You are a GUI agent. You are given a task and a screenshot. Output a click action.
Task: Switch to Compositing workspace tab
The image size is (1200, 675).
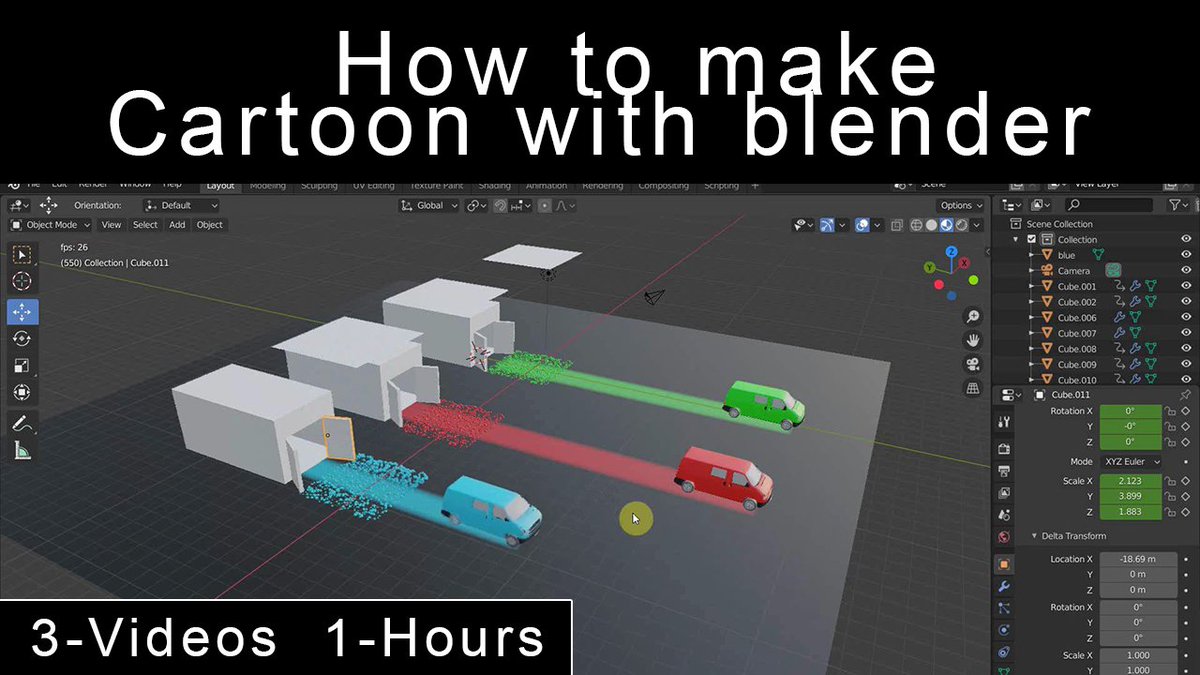click(664, 186)
